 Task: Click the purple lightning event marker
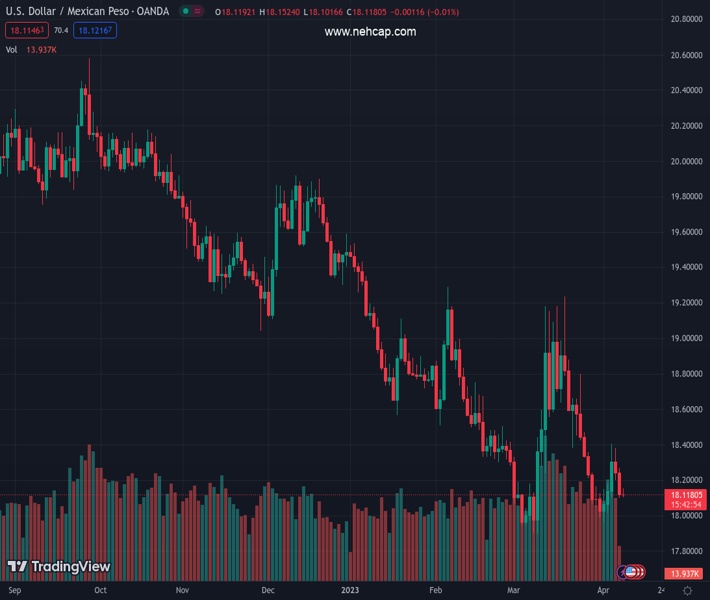(x=622, y=572)
